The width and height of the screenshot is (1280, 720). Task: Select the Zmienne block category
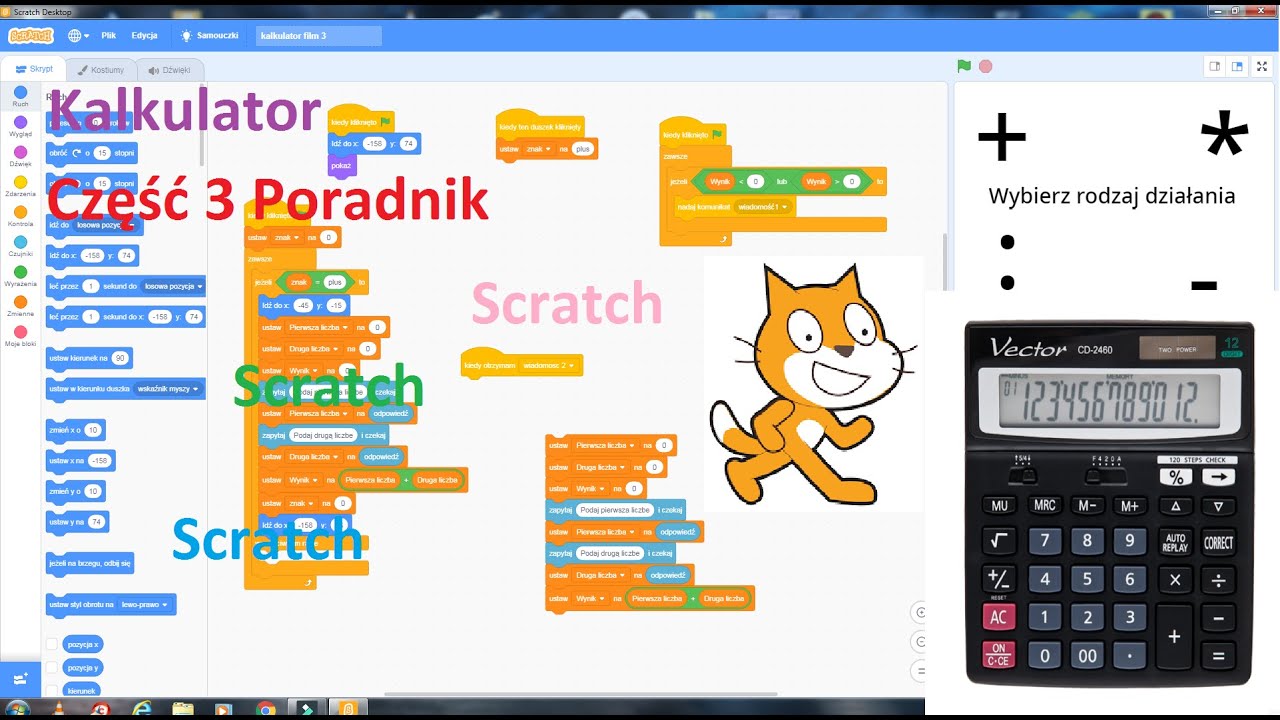pos(20,306)
